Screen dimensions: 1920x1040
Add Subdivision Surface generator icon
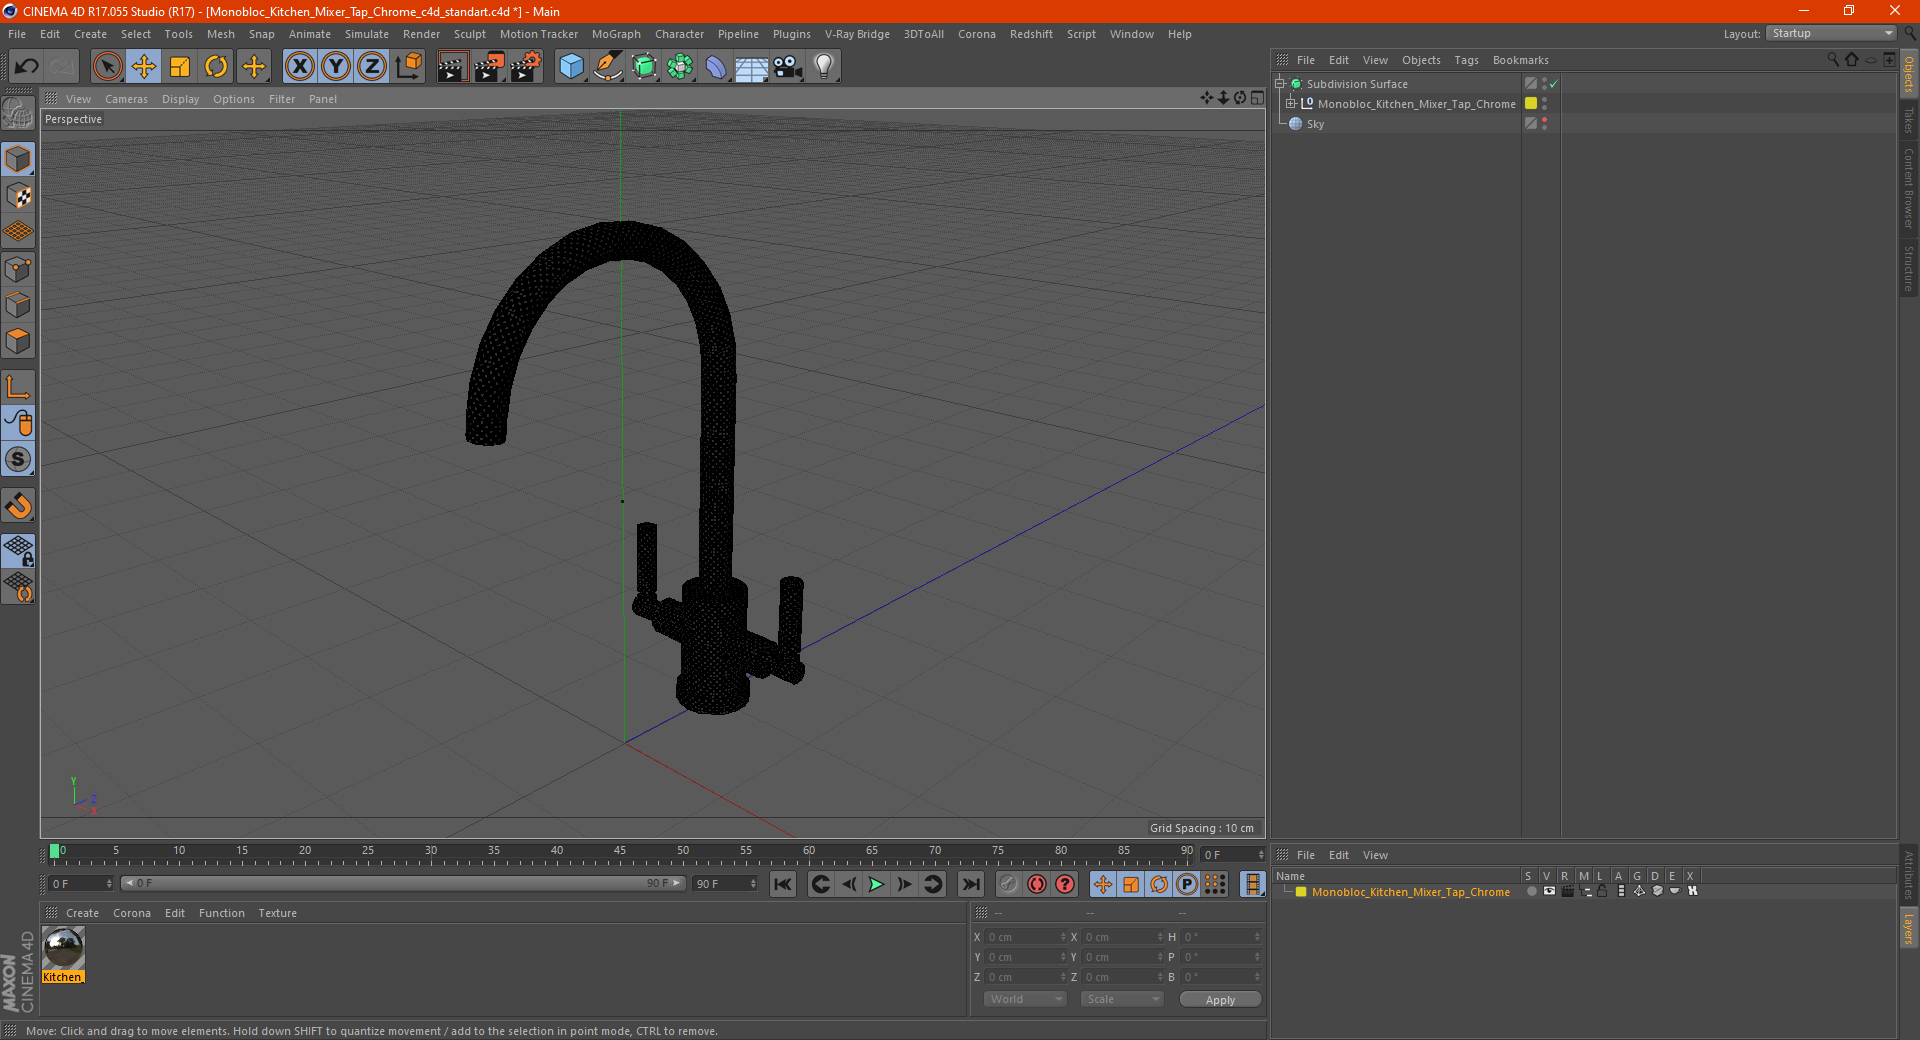[x=644, y=67]
